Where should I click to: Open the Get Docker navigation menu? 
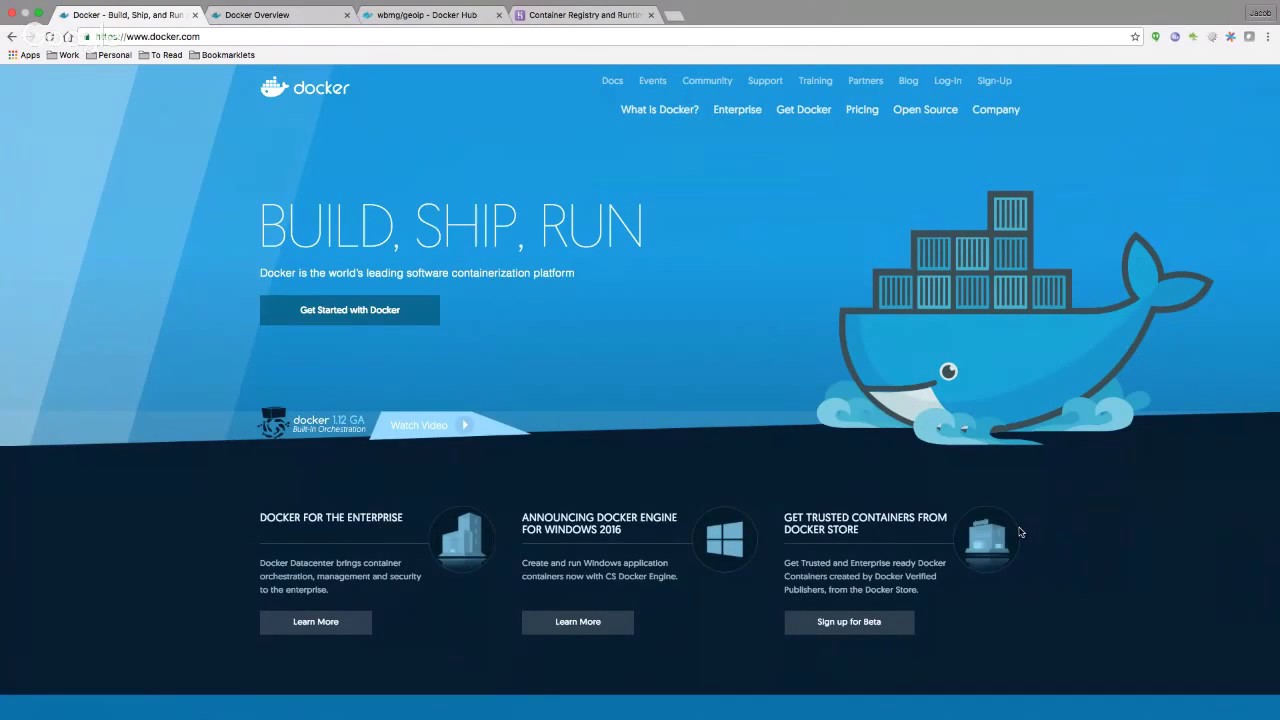[803, 110]
